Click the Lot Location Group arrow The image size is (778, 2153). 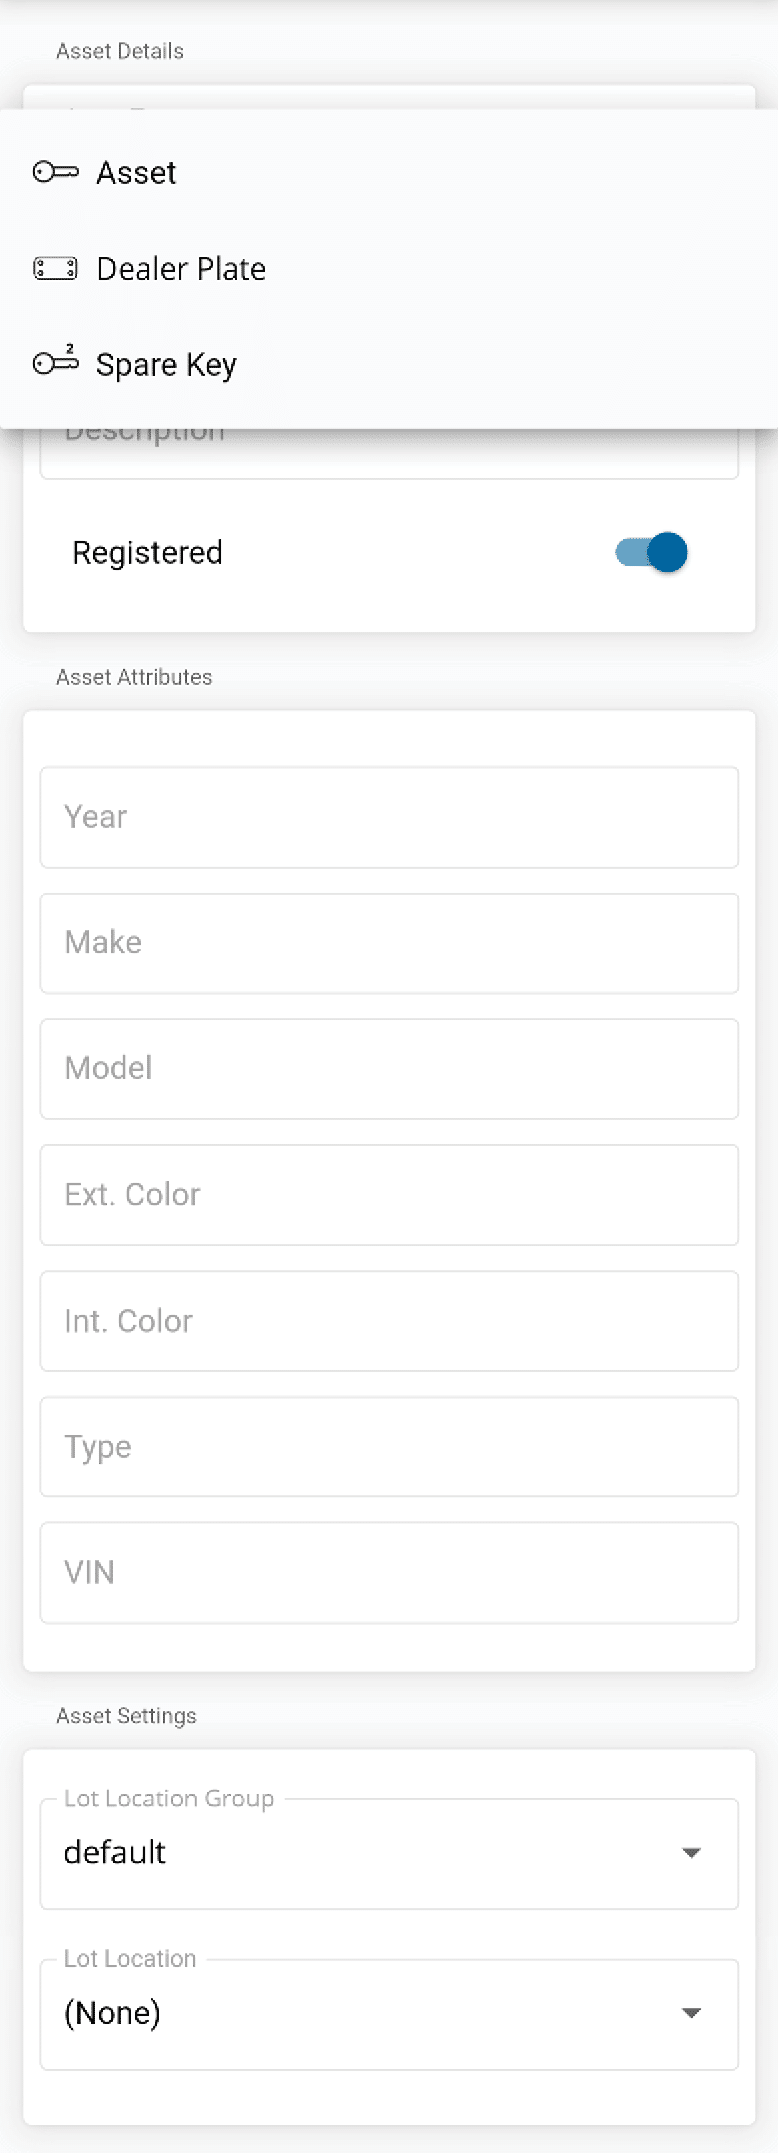click(x=691, y=1852)
